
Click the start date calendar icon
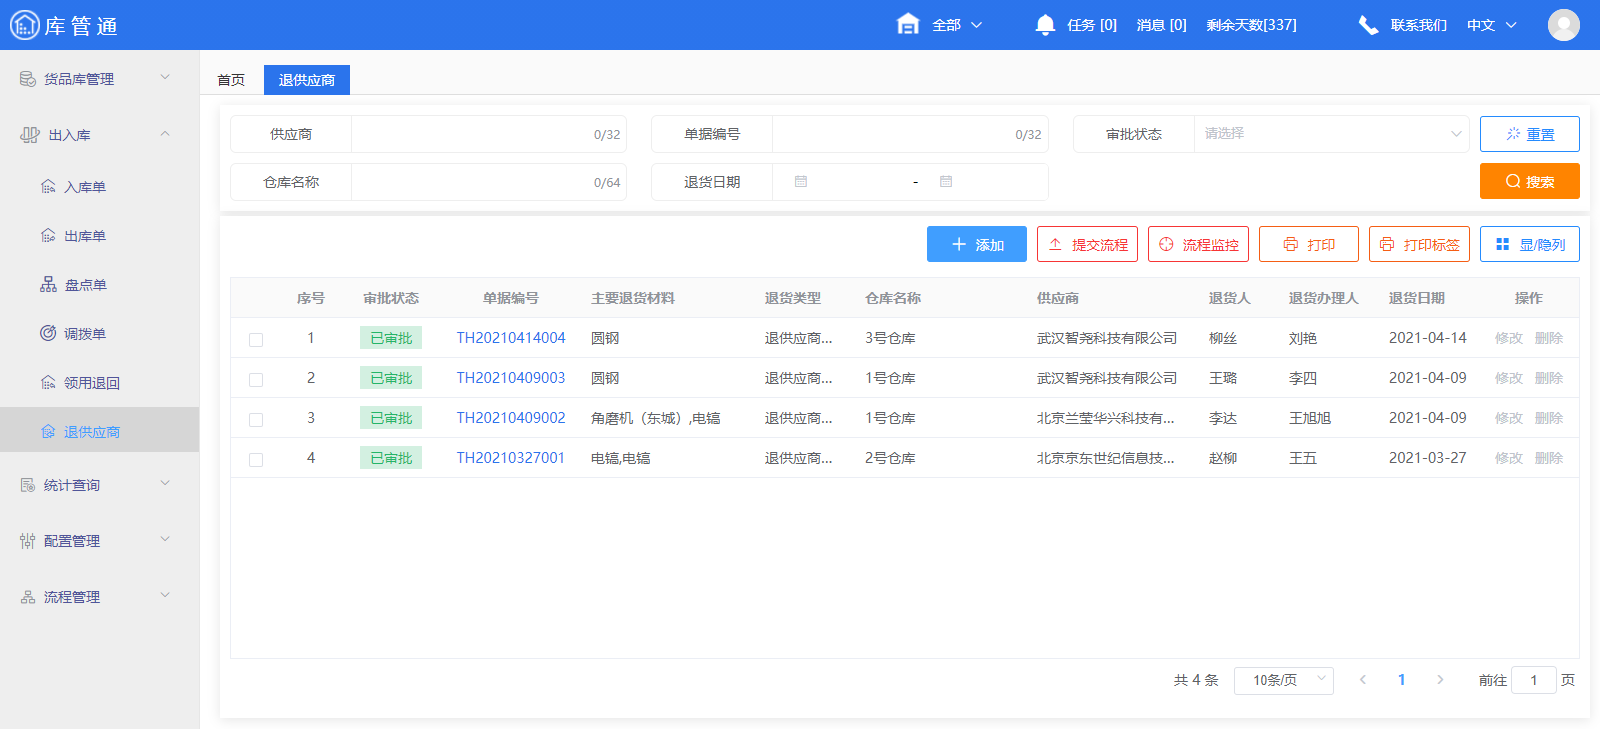tap(801, 182)
